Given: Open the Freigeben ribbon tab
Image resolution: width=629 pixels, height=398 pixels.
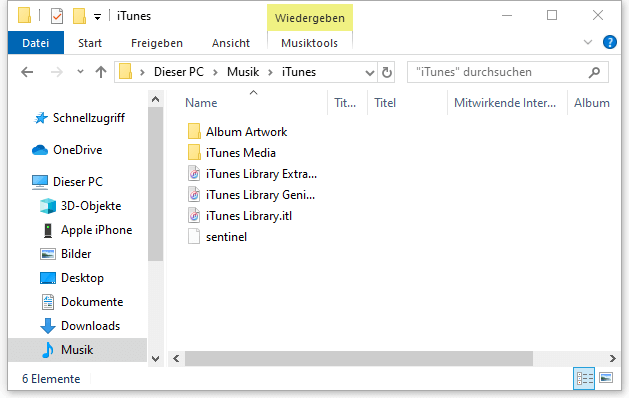Looking at the screenshot, I should pos(157,43).
